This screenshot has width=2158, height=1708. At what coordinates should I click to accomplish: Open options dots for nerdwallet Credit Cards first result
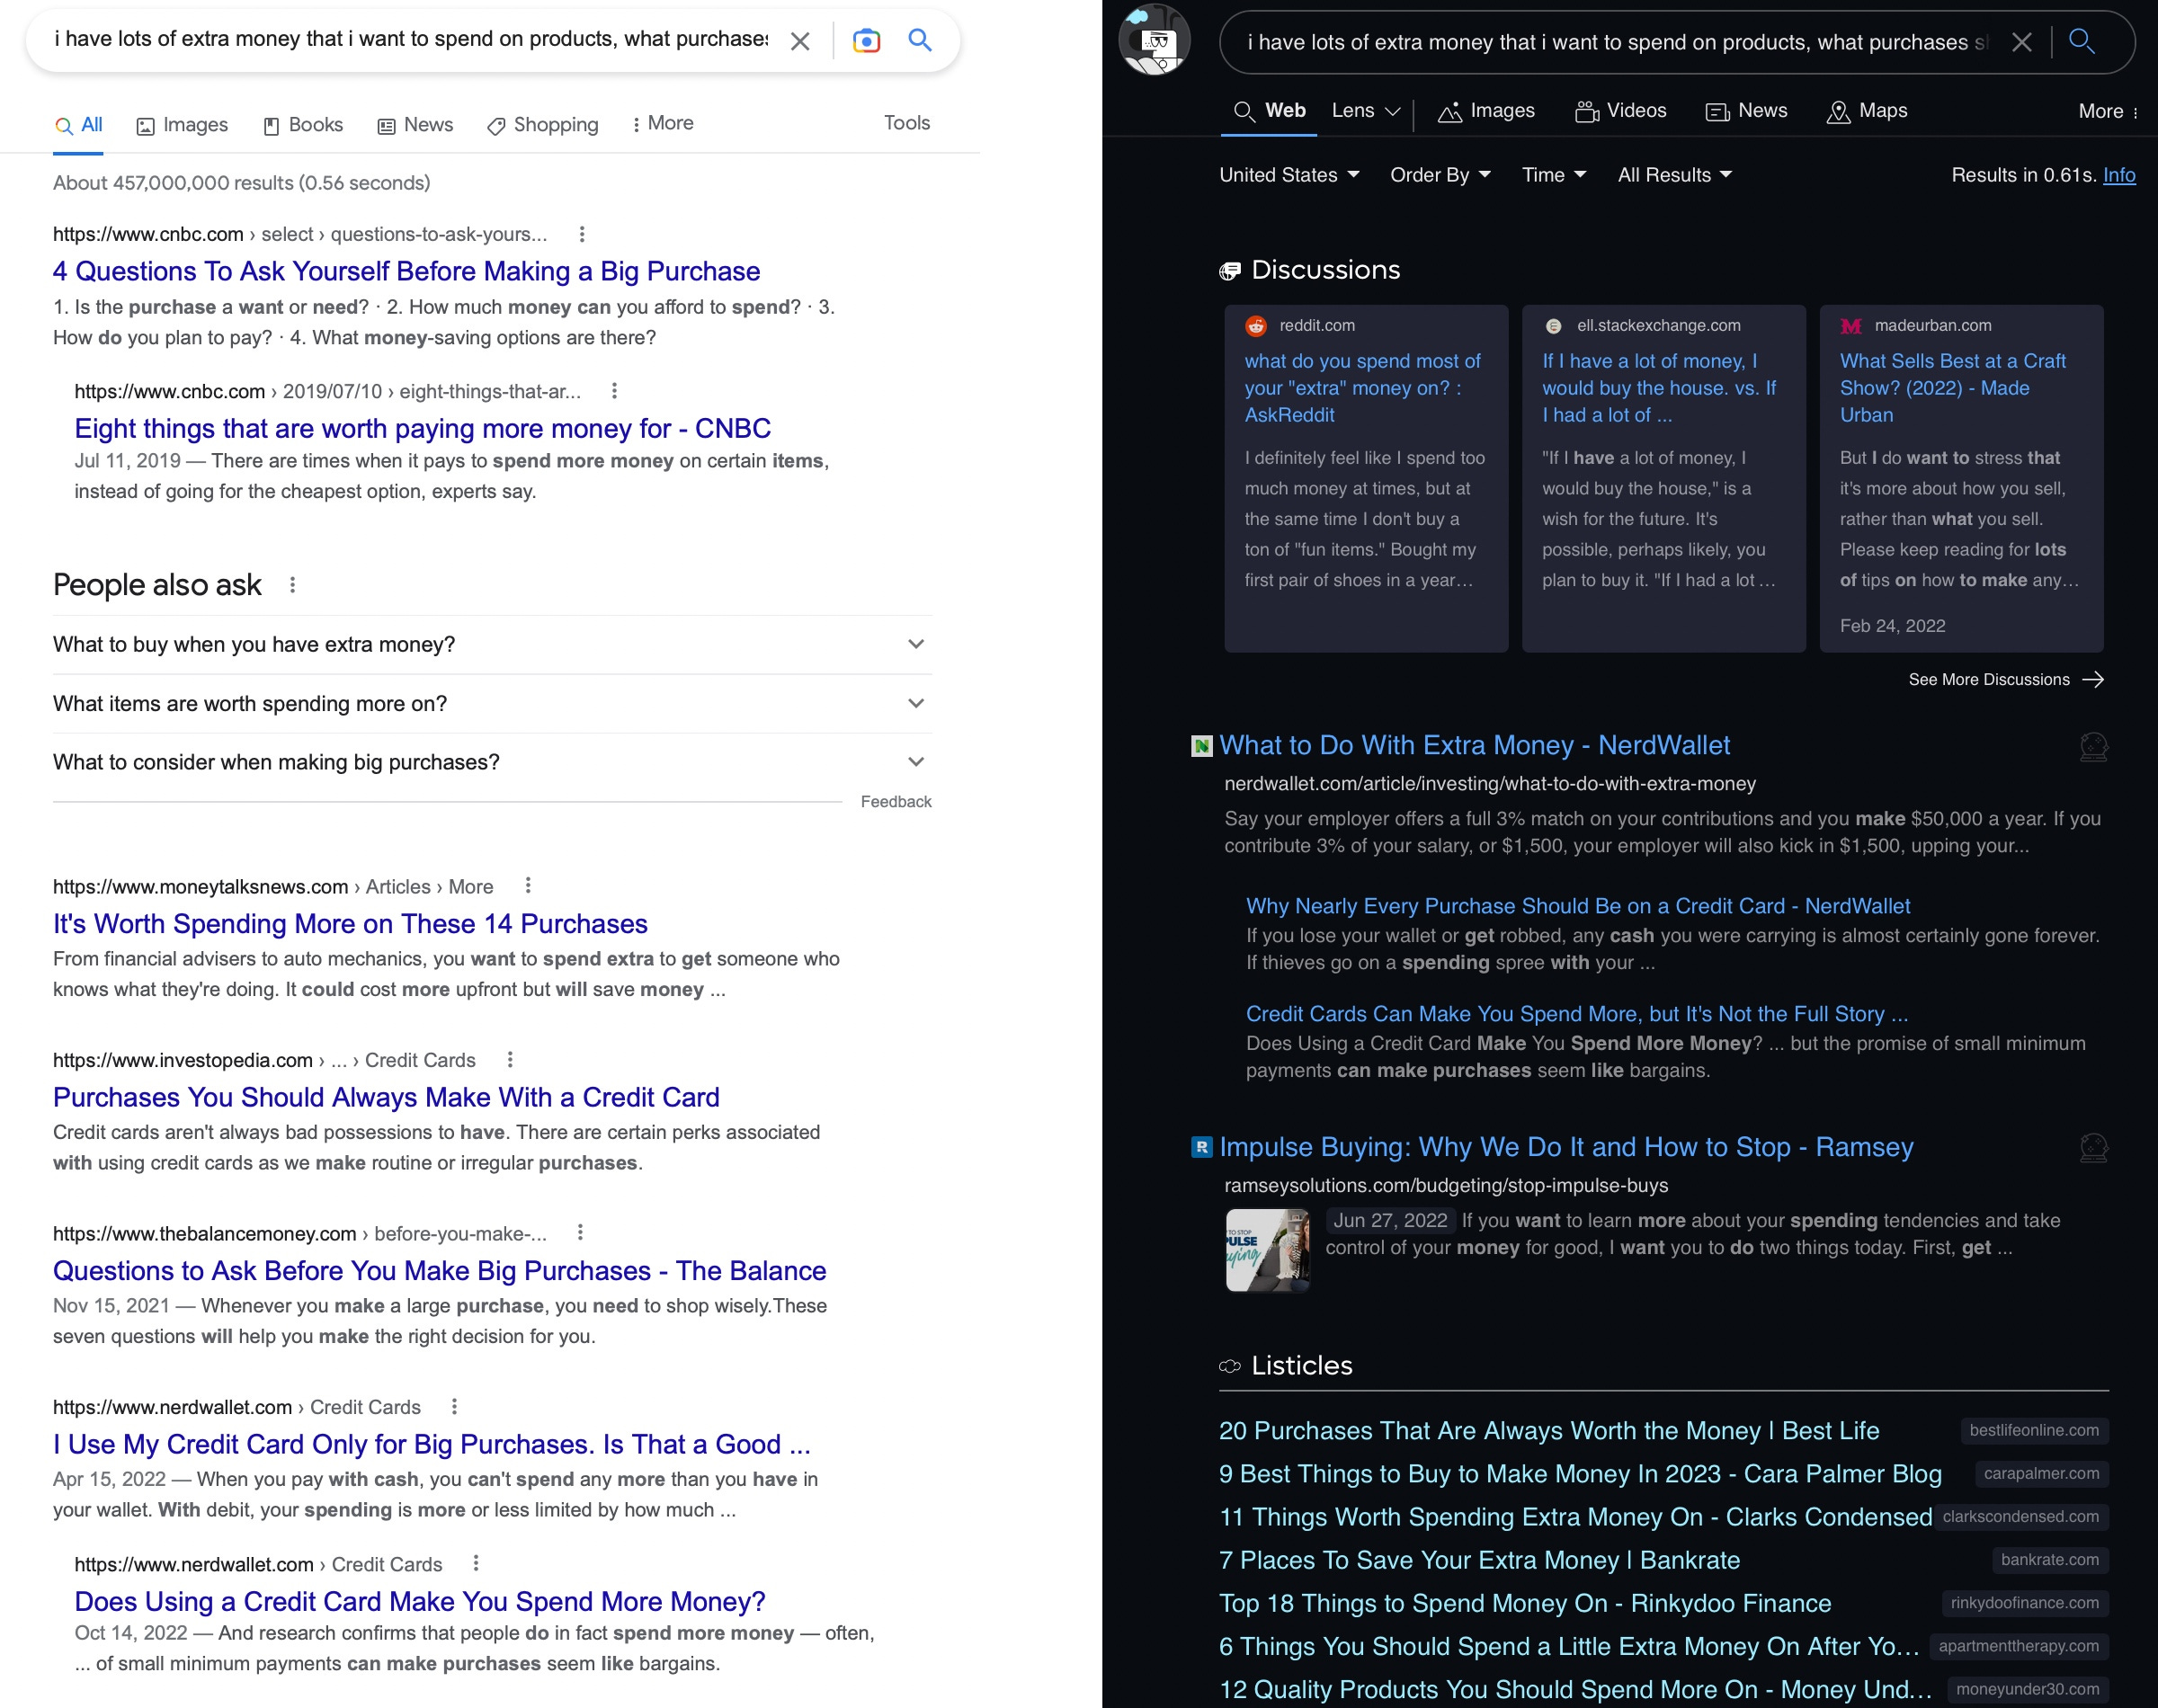point(454,1407)
